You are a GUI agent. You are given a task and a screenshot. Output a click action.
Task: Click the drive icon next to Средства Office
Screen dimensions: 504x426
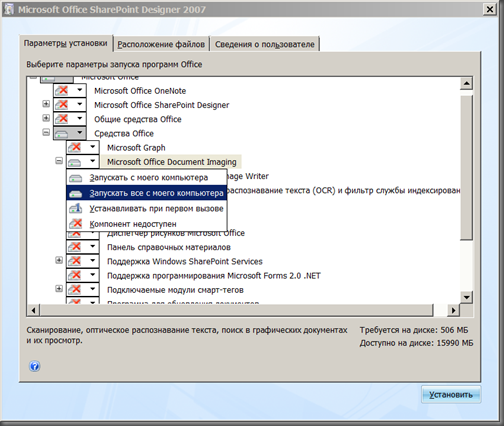(62, 134)
